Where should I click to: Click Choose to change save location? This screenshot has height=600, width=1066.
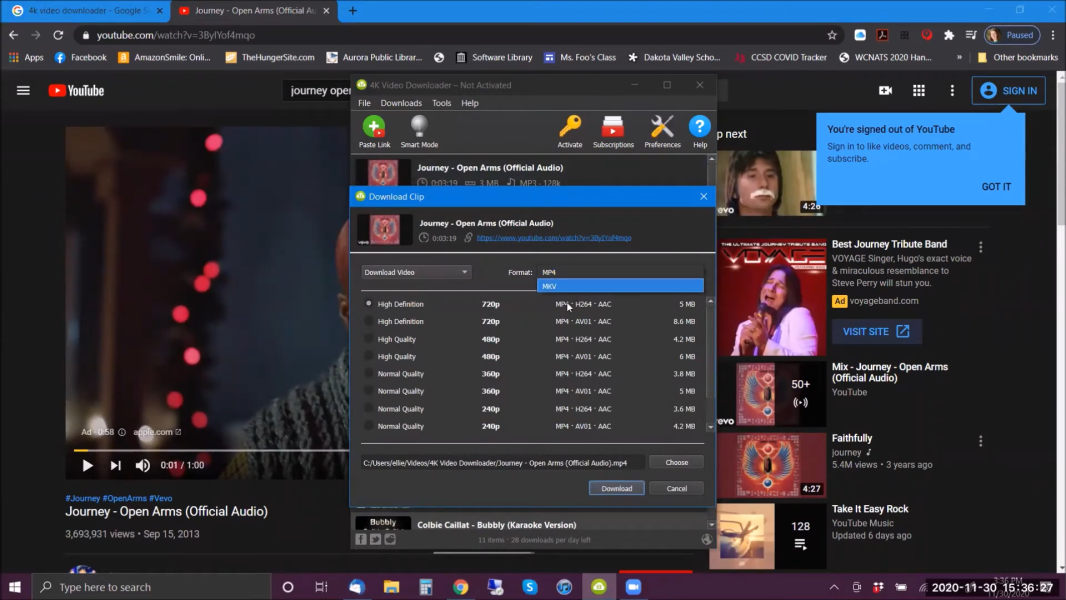coord(676,463)
